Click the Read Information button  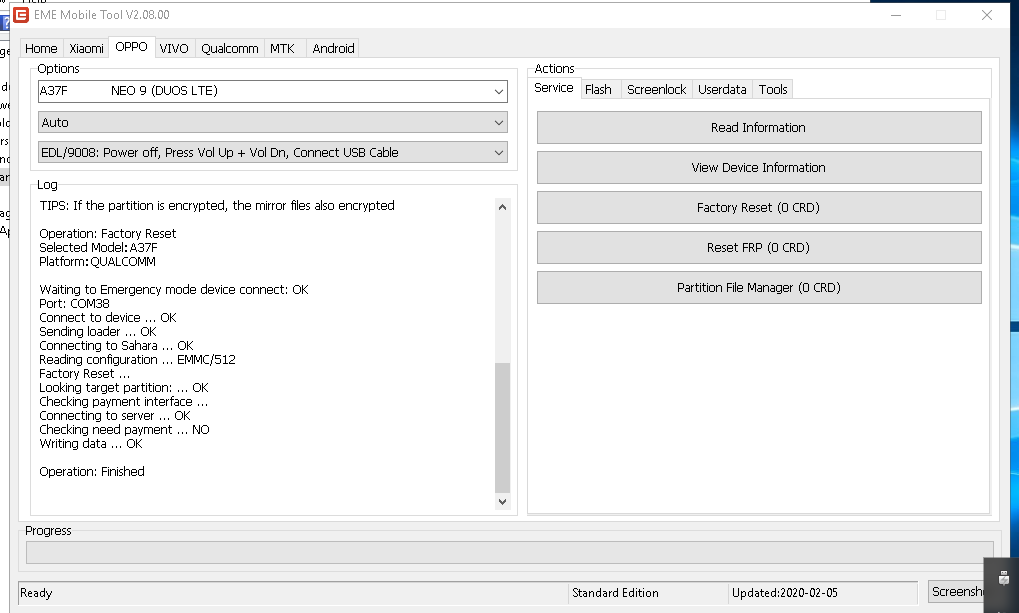pos(759,127)
